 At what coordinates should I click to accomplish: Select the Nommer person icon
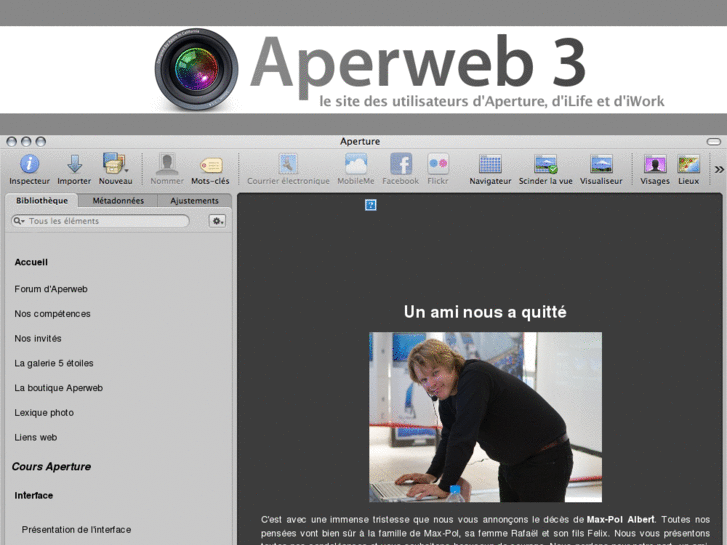[x=167, y=164]
